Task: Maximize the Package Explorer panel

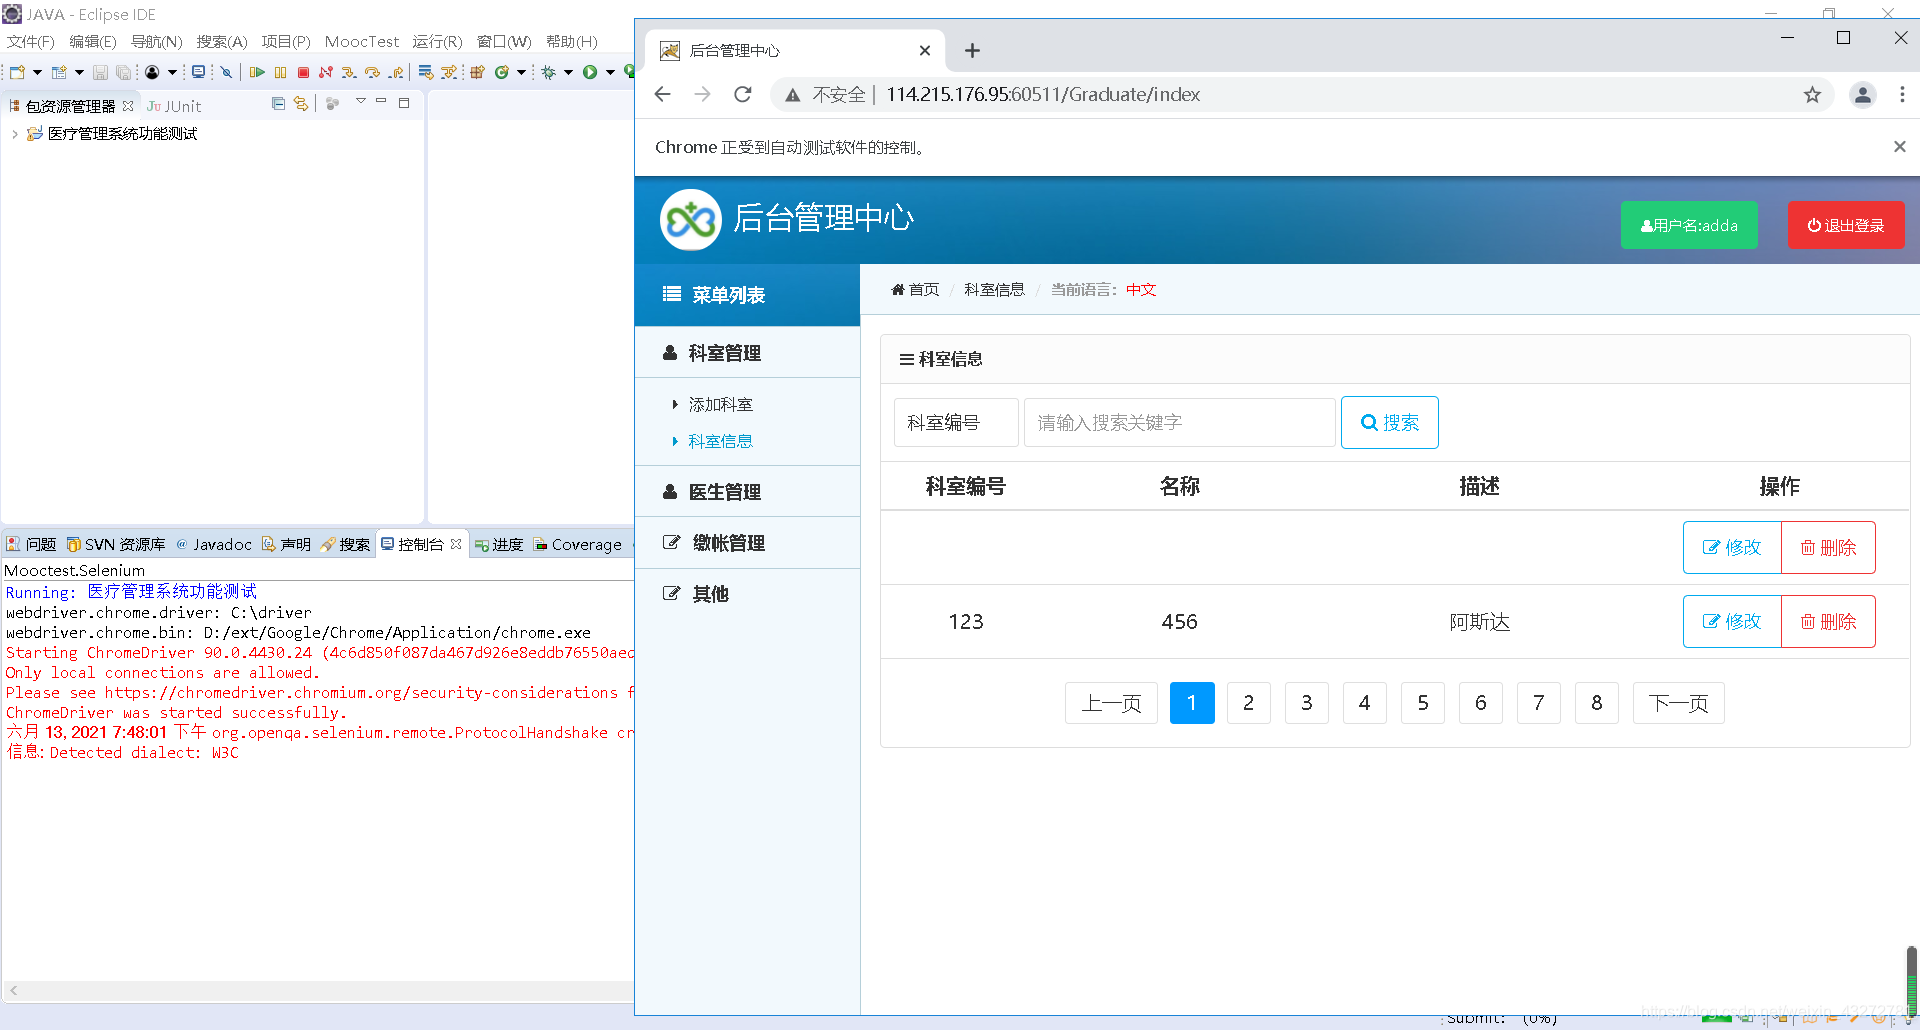Action: click(404, 102)
